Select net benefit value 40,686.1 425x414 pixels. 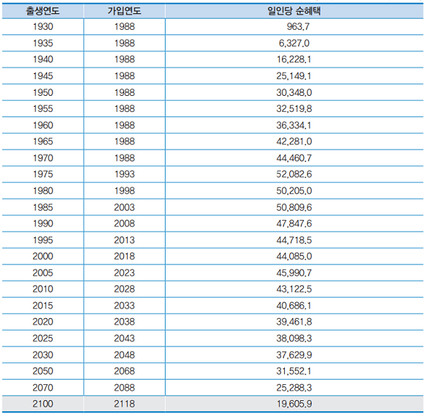pos(294,305)
